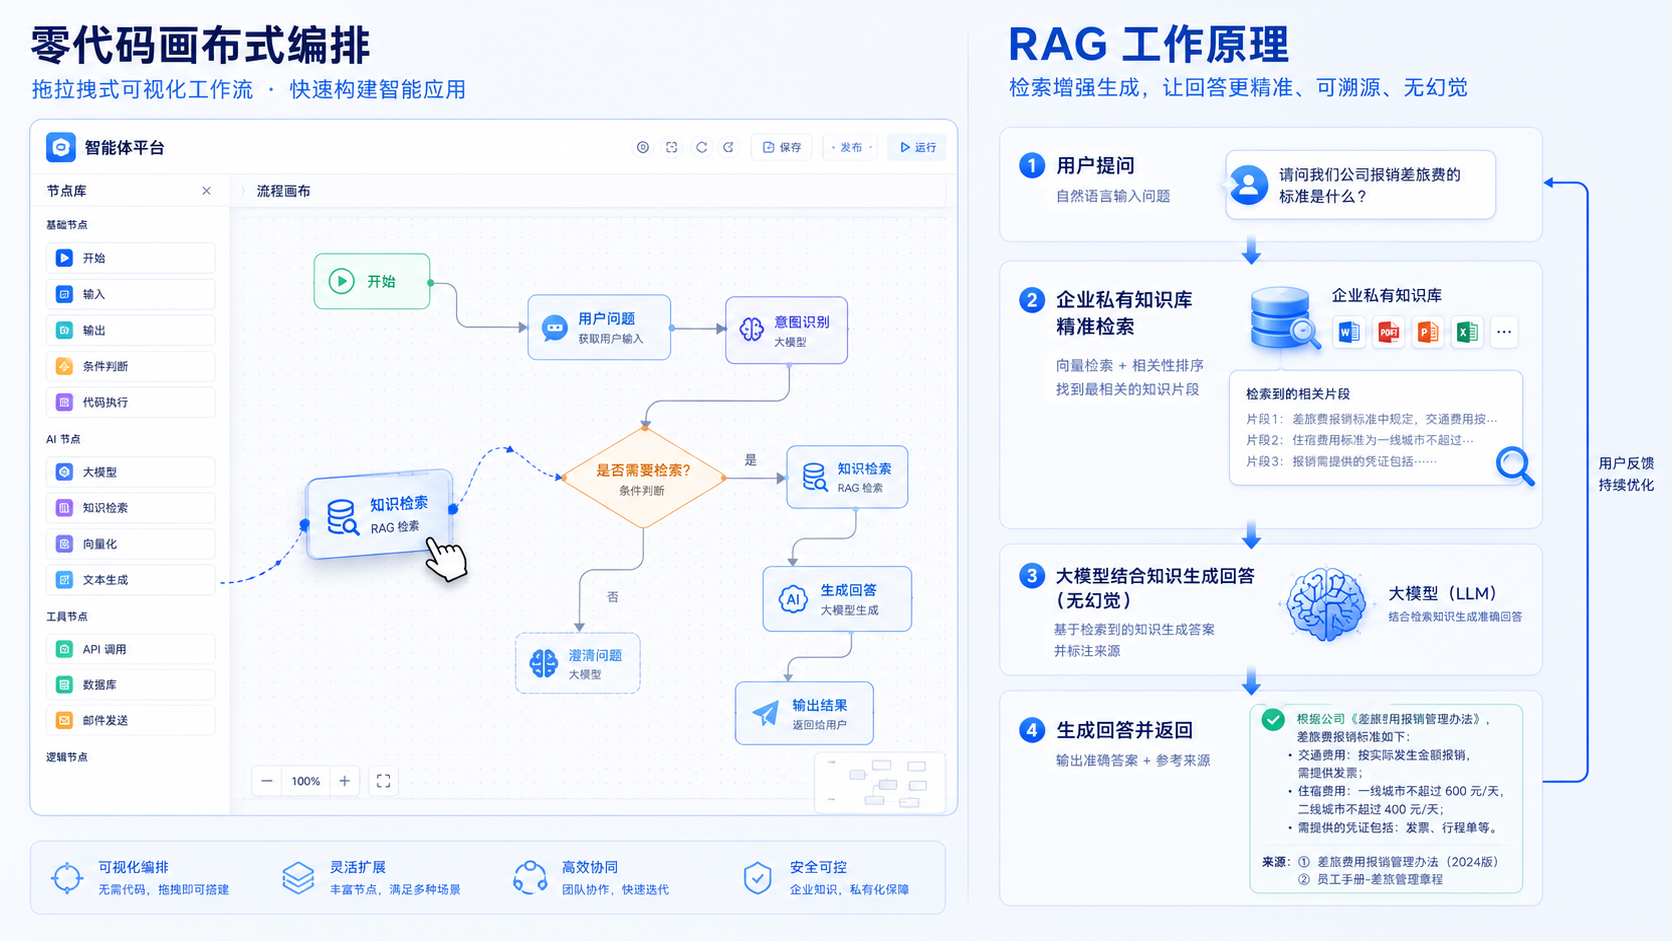Click the focus-frame icon in the top toolbar
Image resolution: width=1672 pixels, height=941 pixels.
point(672,147)
